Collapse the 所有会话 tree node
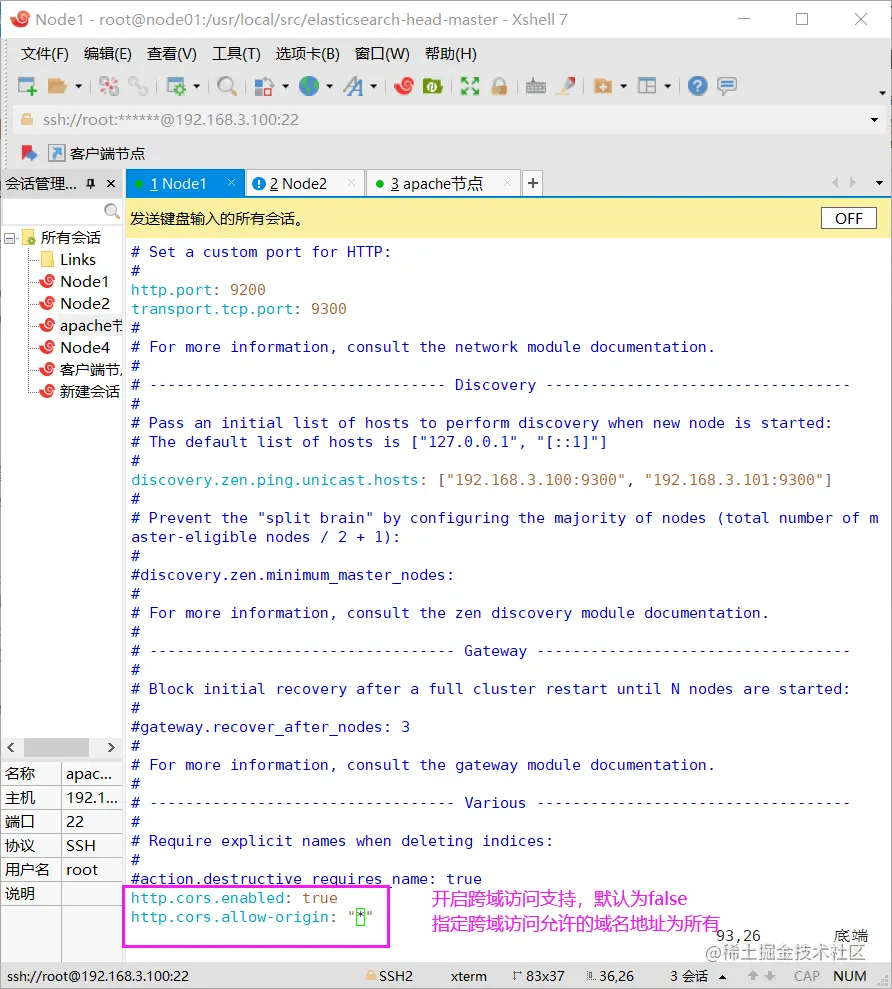The width and height of the screenshot is (892, 989). [x=9, y=238]
